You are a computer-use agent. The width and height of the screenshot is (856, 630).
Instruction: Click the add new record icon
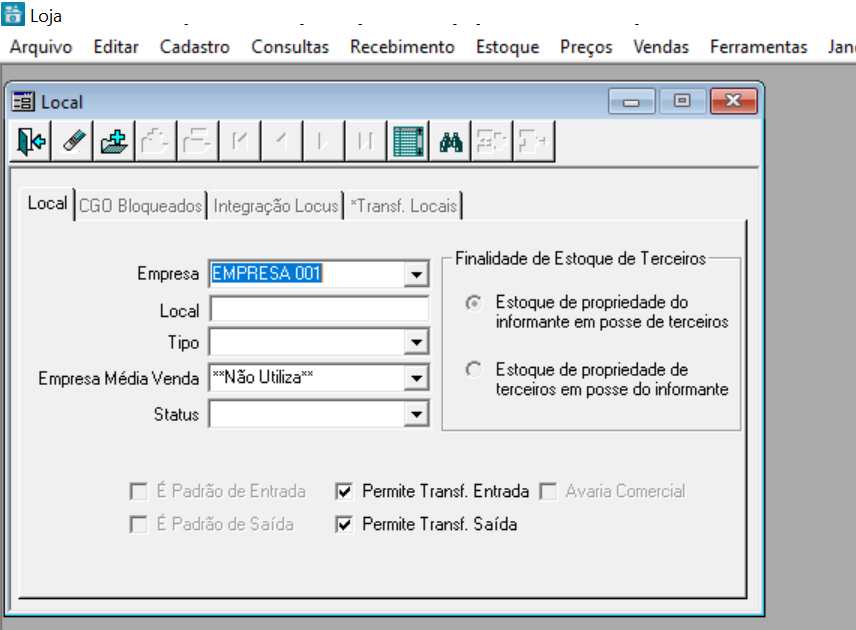tap(114, 141)
